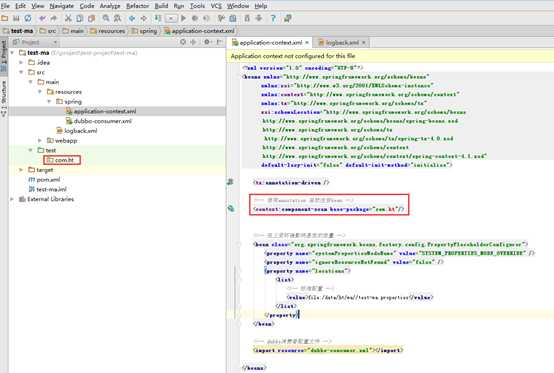The height and width of the screenshot is (373, 554).
Task: Click the Forward navigation arrow icon
Action: tap(143, 18)
